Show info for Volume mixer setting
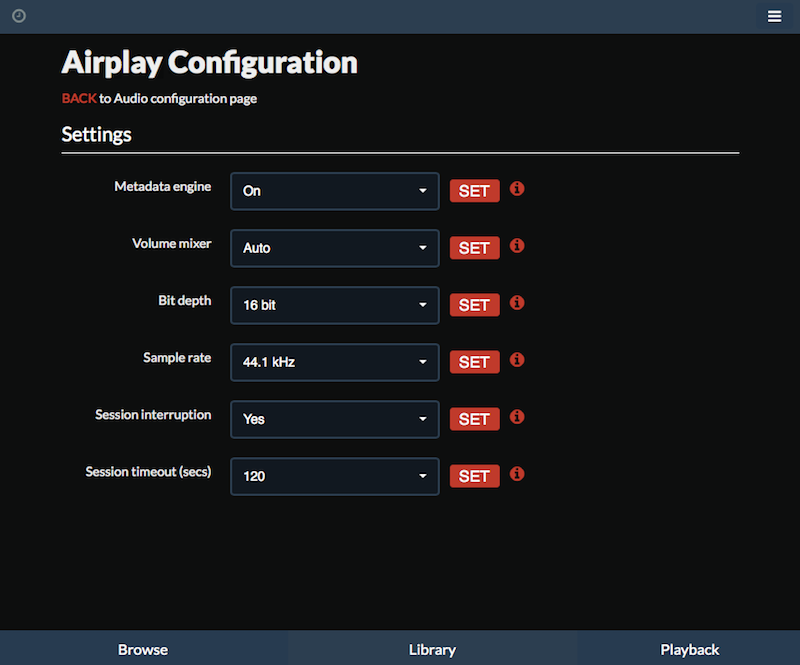This screenshot has width=800, height=665. 517,246
